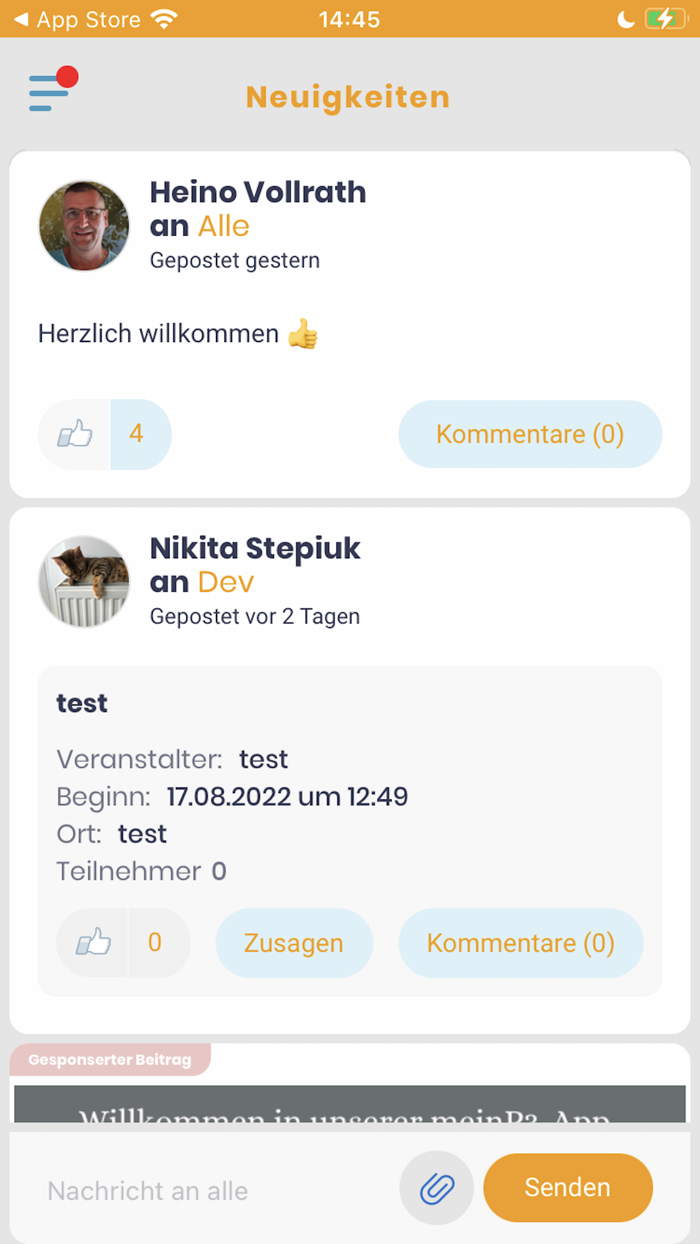Screen dimensions: 700x1244
Task: Select the Alle audience link on Heino's post
Action: [x=222, y=226]
